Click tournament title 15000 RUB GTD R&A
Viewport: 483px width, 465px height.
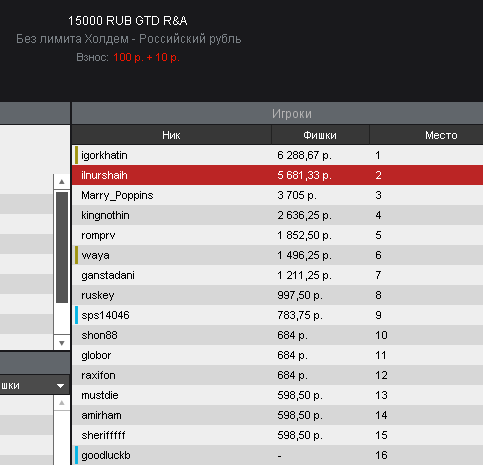[x=128, y=21]
